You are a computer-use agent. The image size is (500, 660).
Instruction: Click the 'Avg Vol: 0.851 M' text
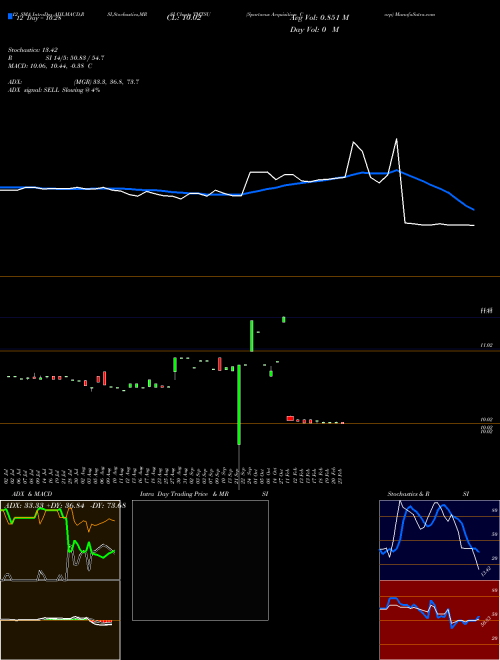[x=319, y=18]
